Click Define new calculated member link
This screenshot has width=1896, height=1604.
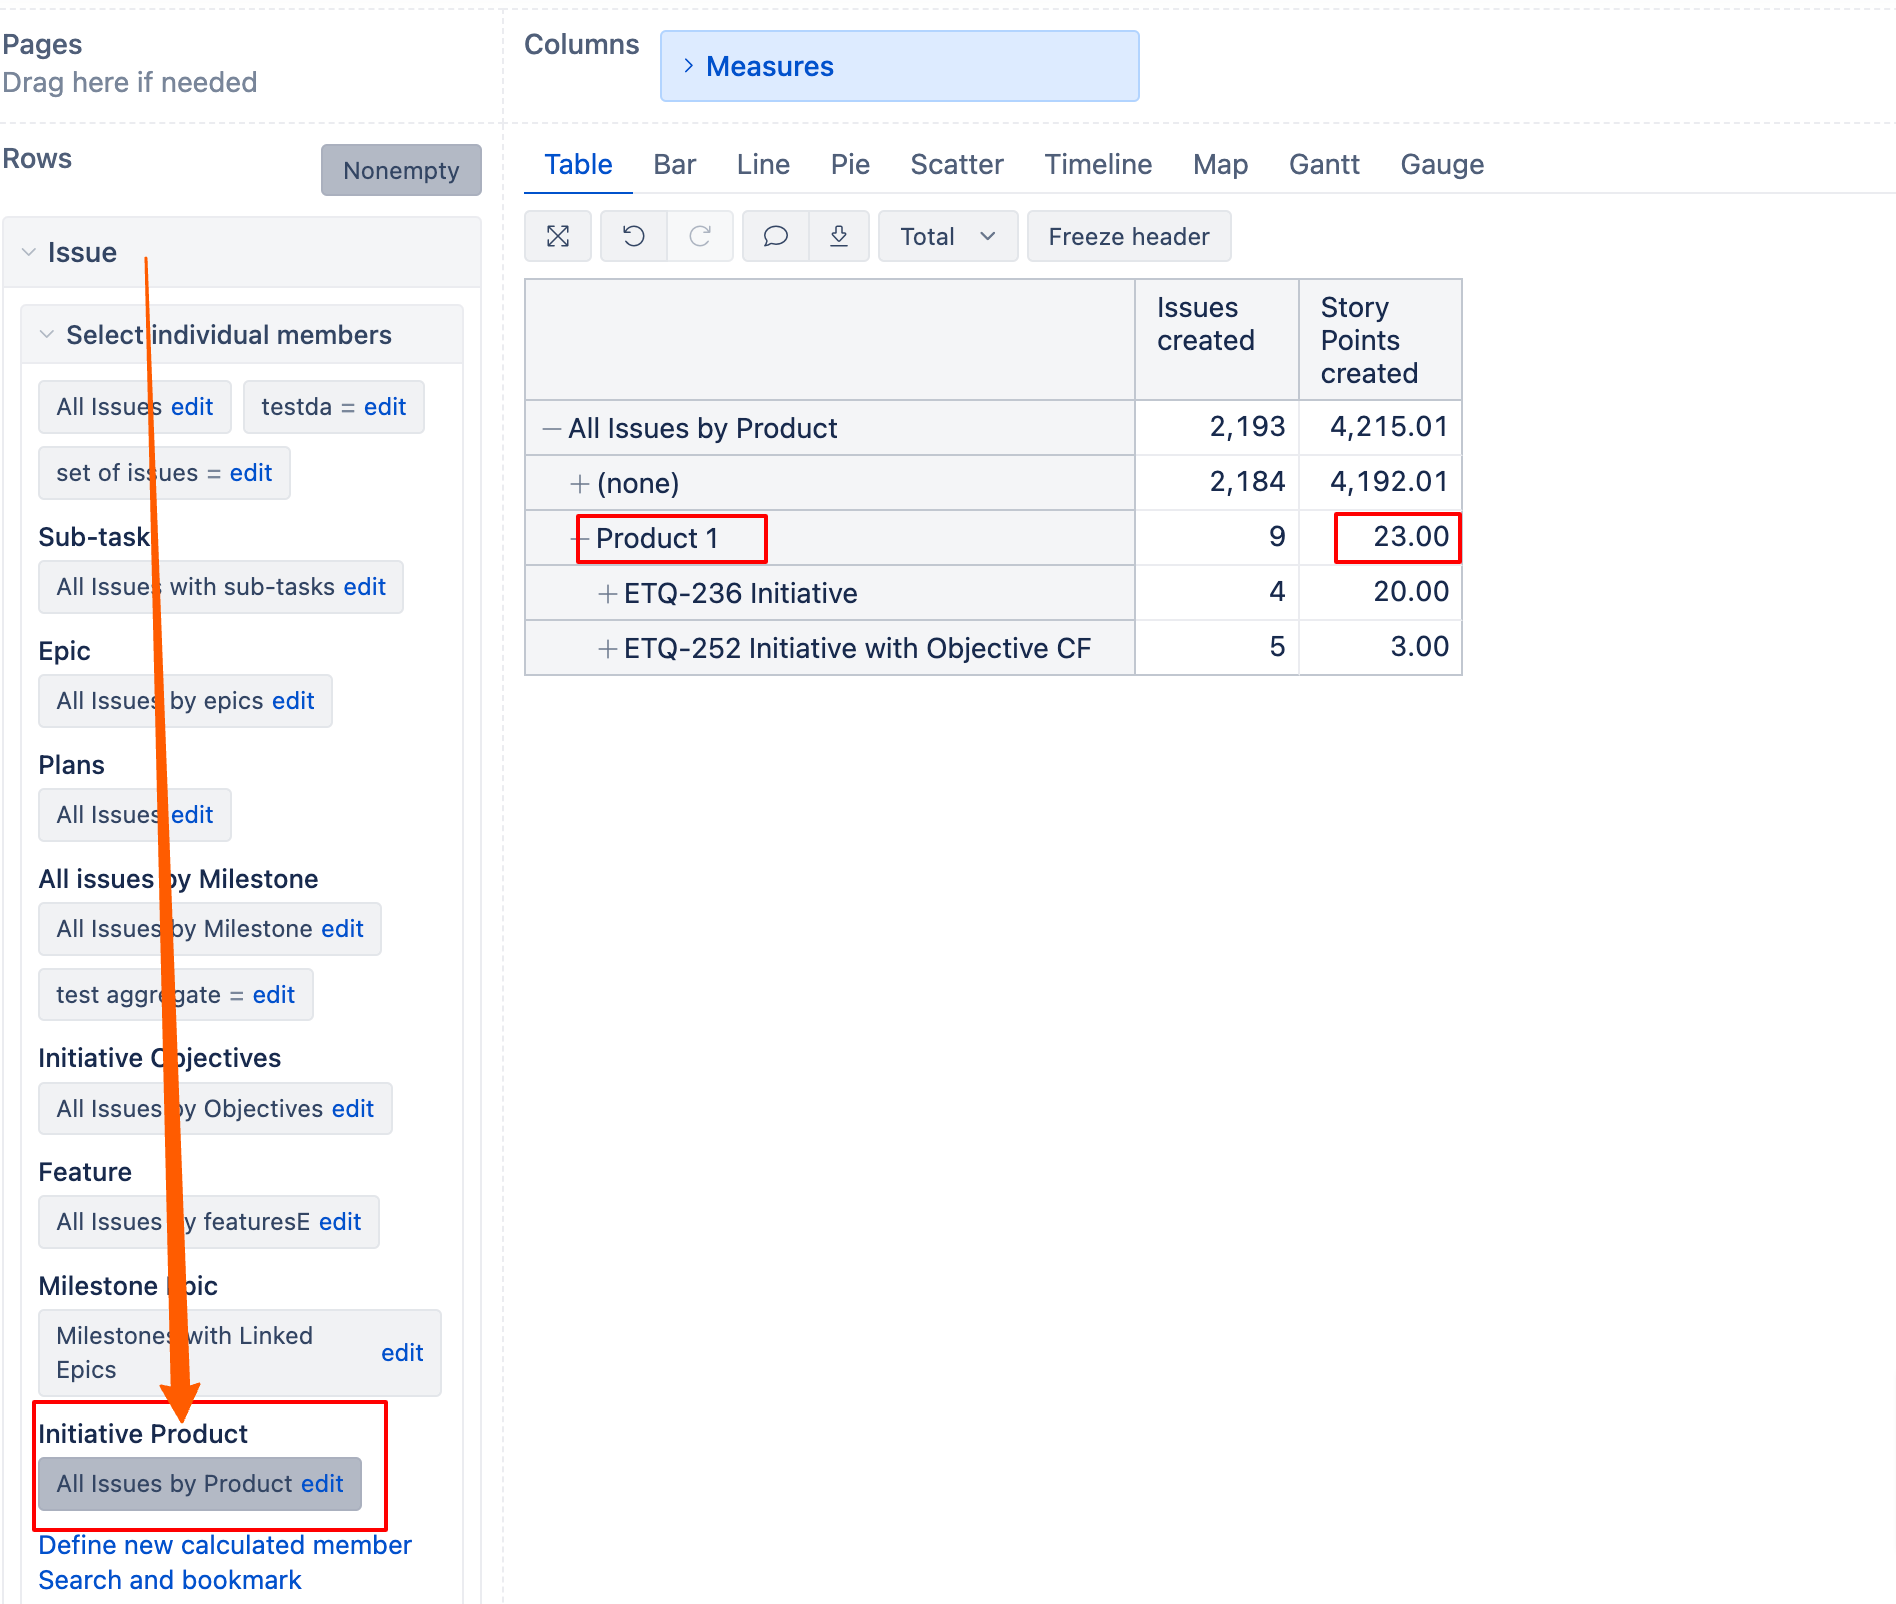[225, 1545]
